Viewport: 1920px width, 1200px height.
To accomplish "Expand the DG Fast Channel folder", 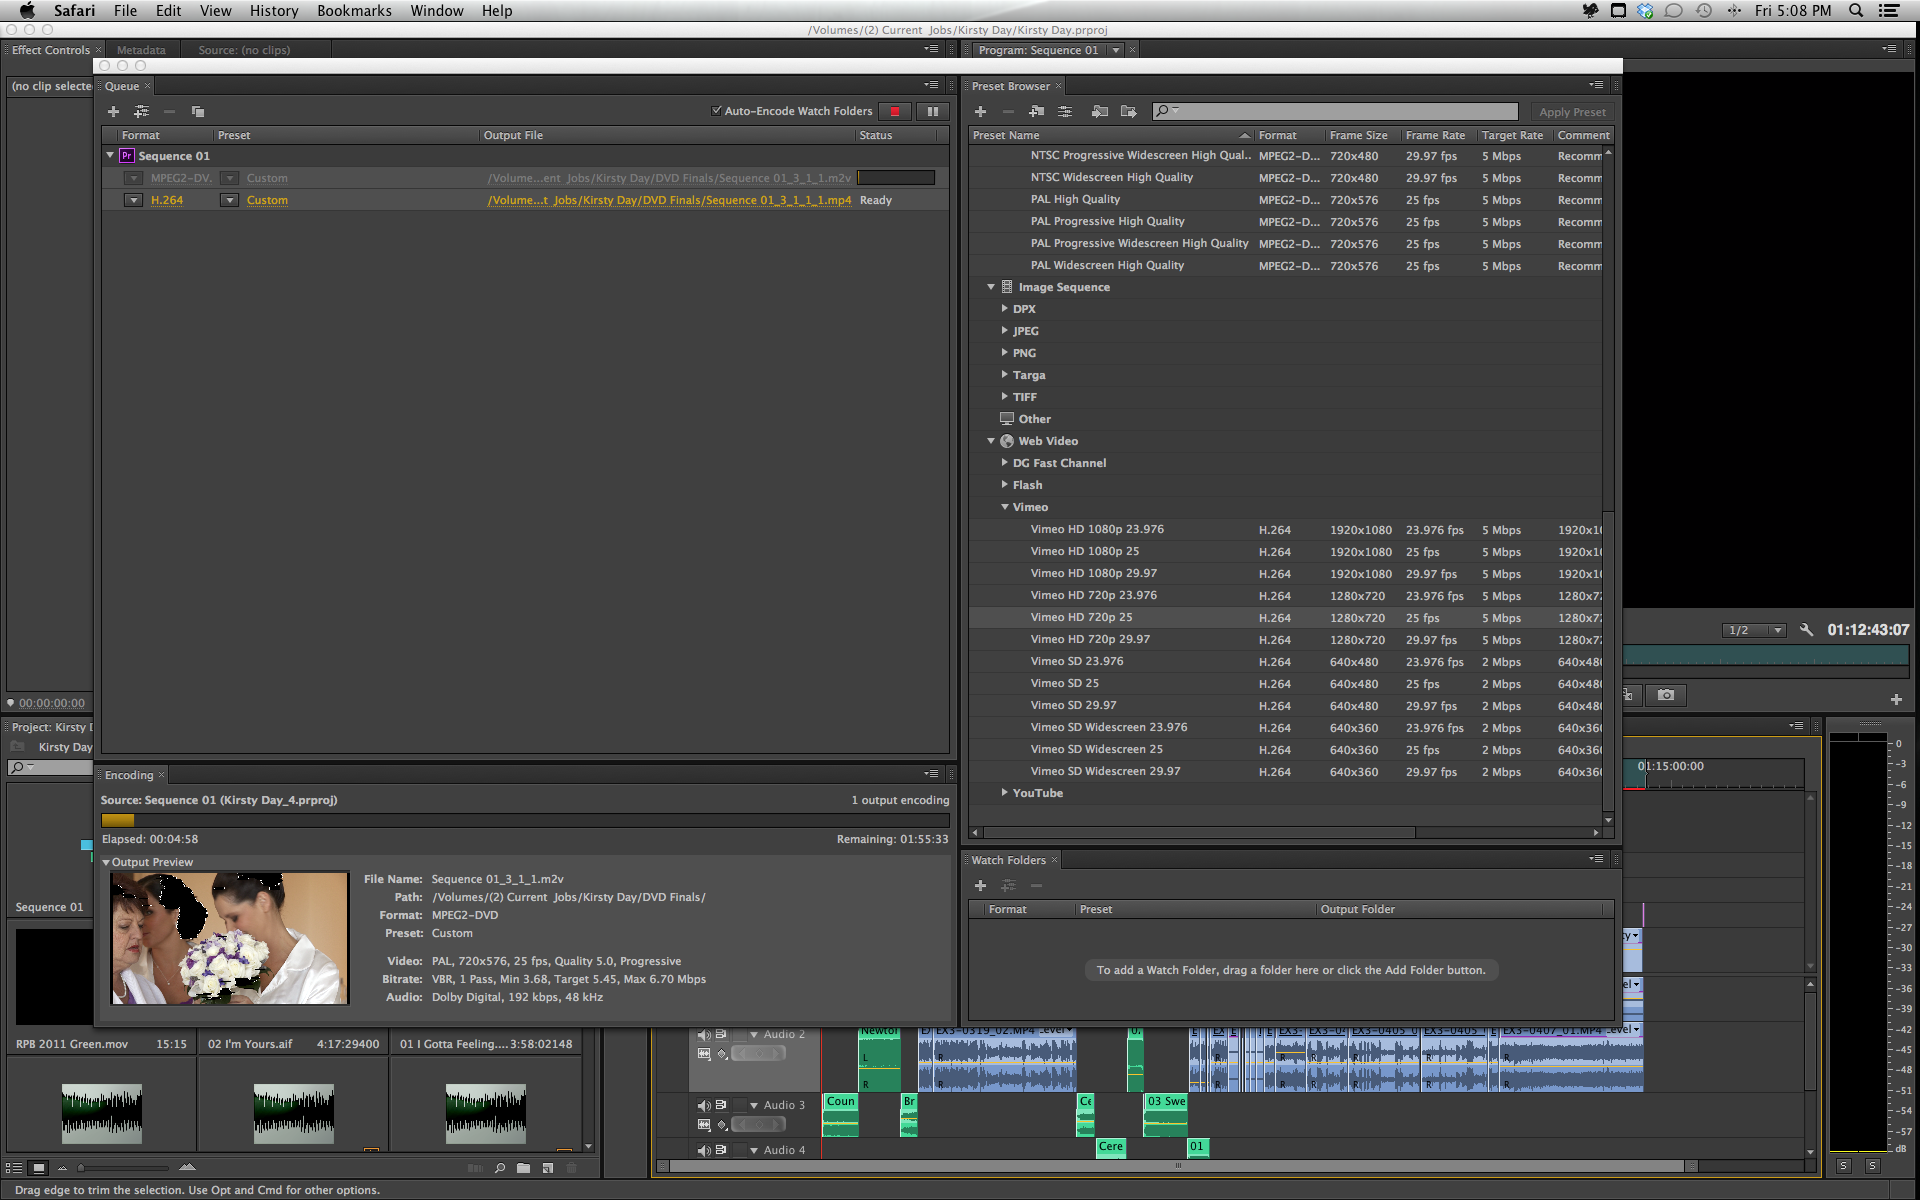I will [1004, 462].
